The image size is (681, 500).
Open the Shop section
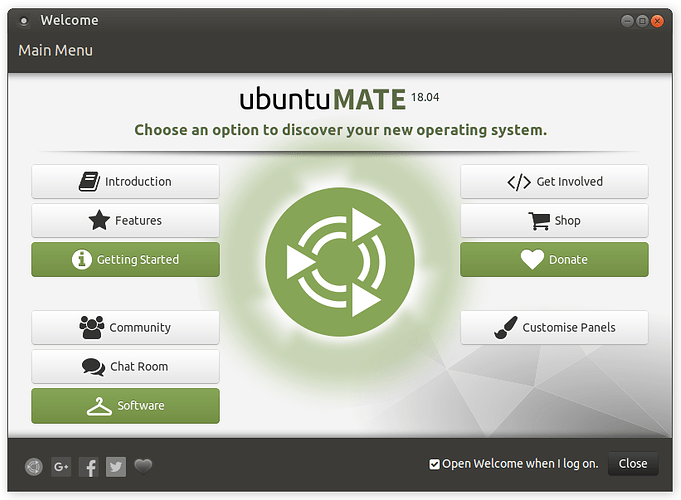coord(554,220)
